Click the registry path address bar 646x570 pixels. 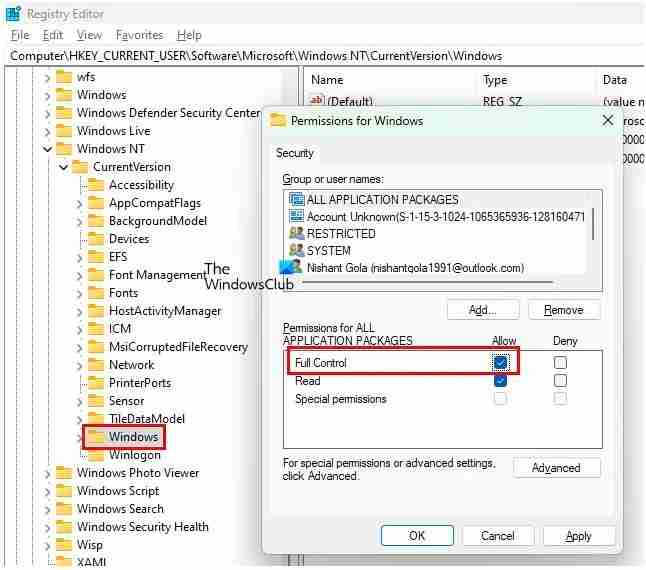point(323,56)
